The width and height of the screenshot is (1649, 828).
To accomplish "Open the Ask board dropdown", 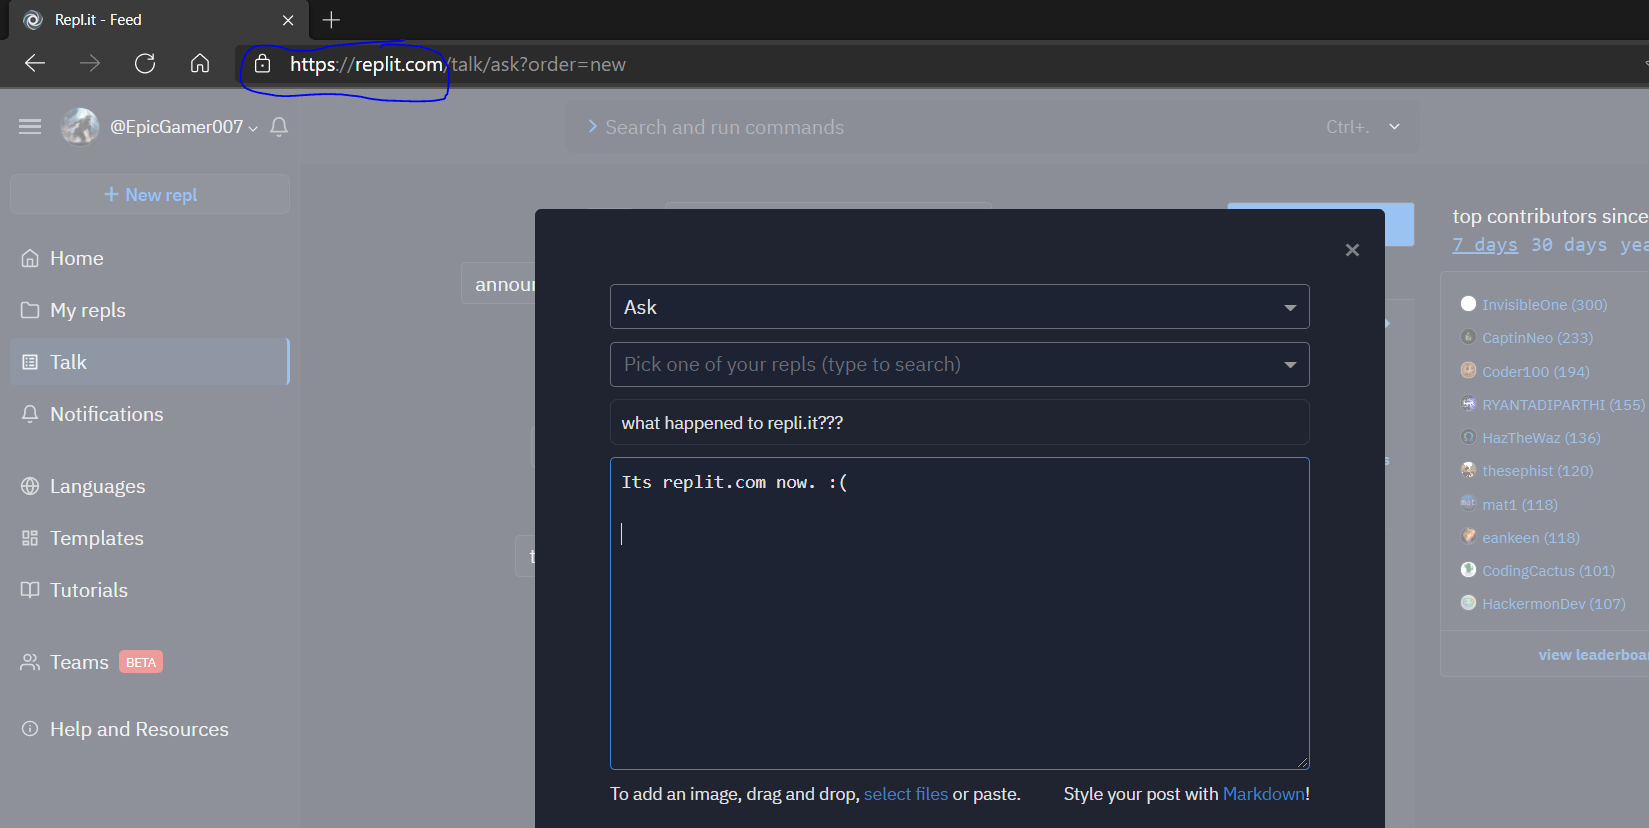I will [960, 307].
